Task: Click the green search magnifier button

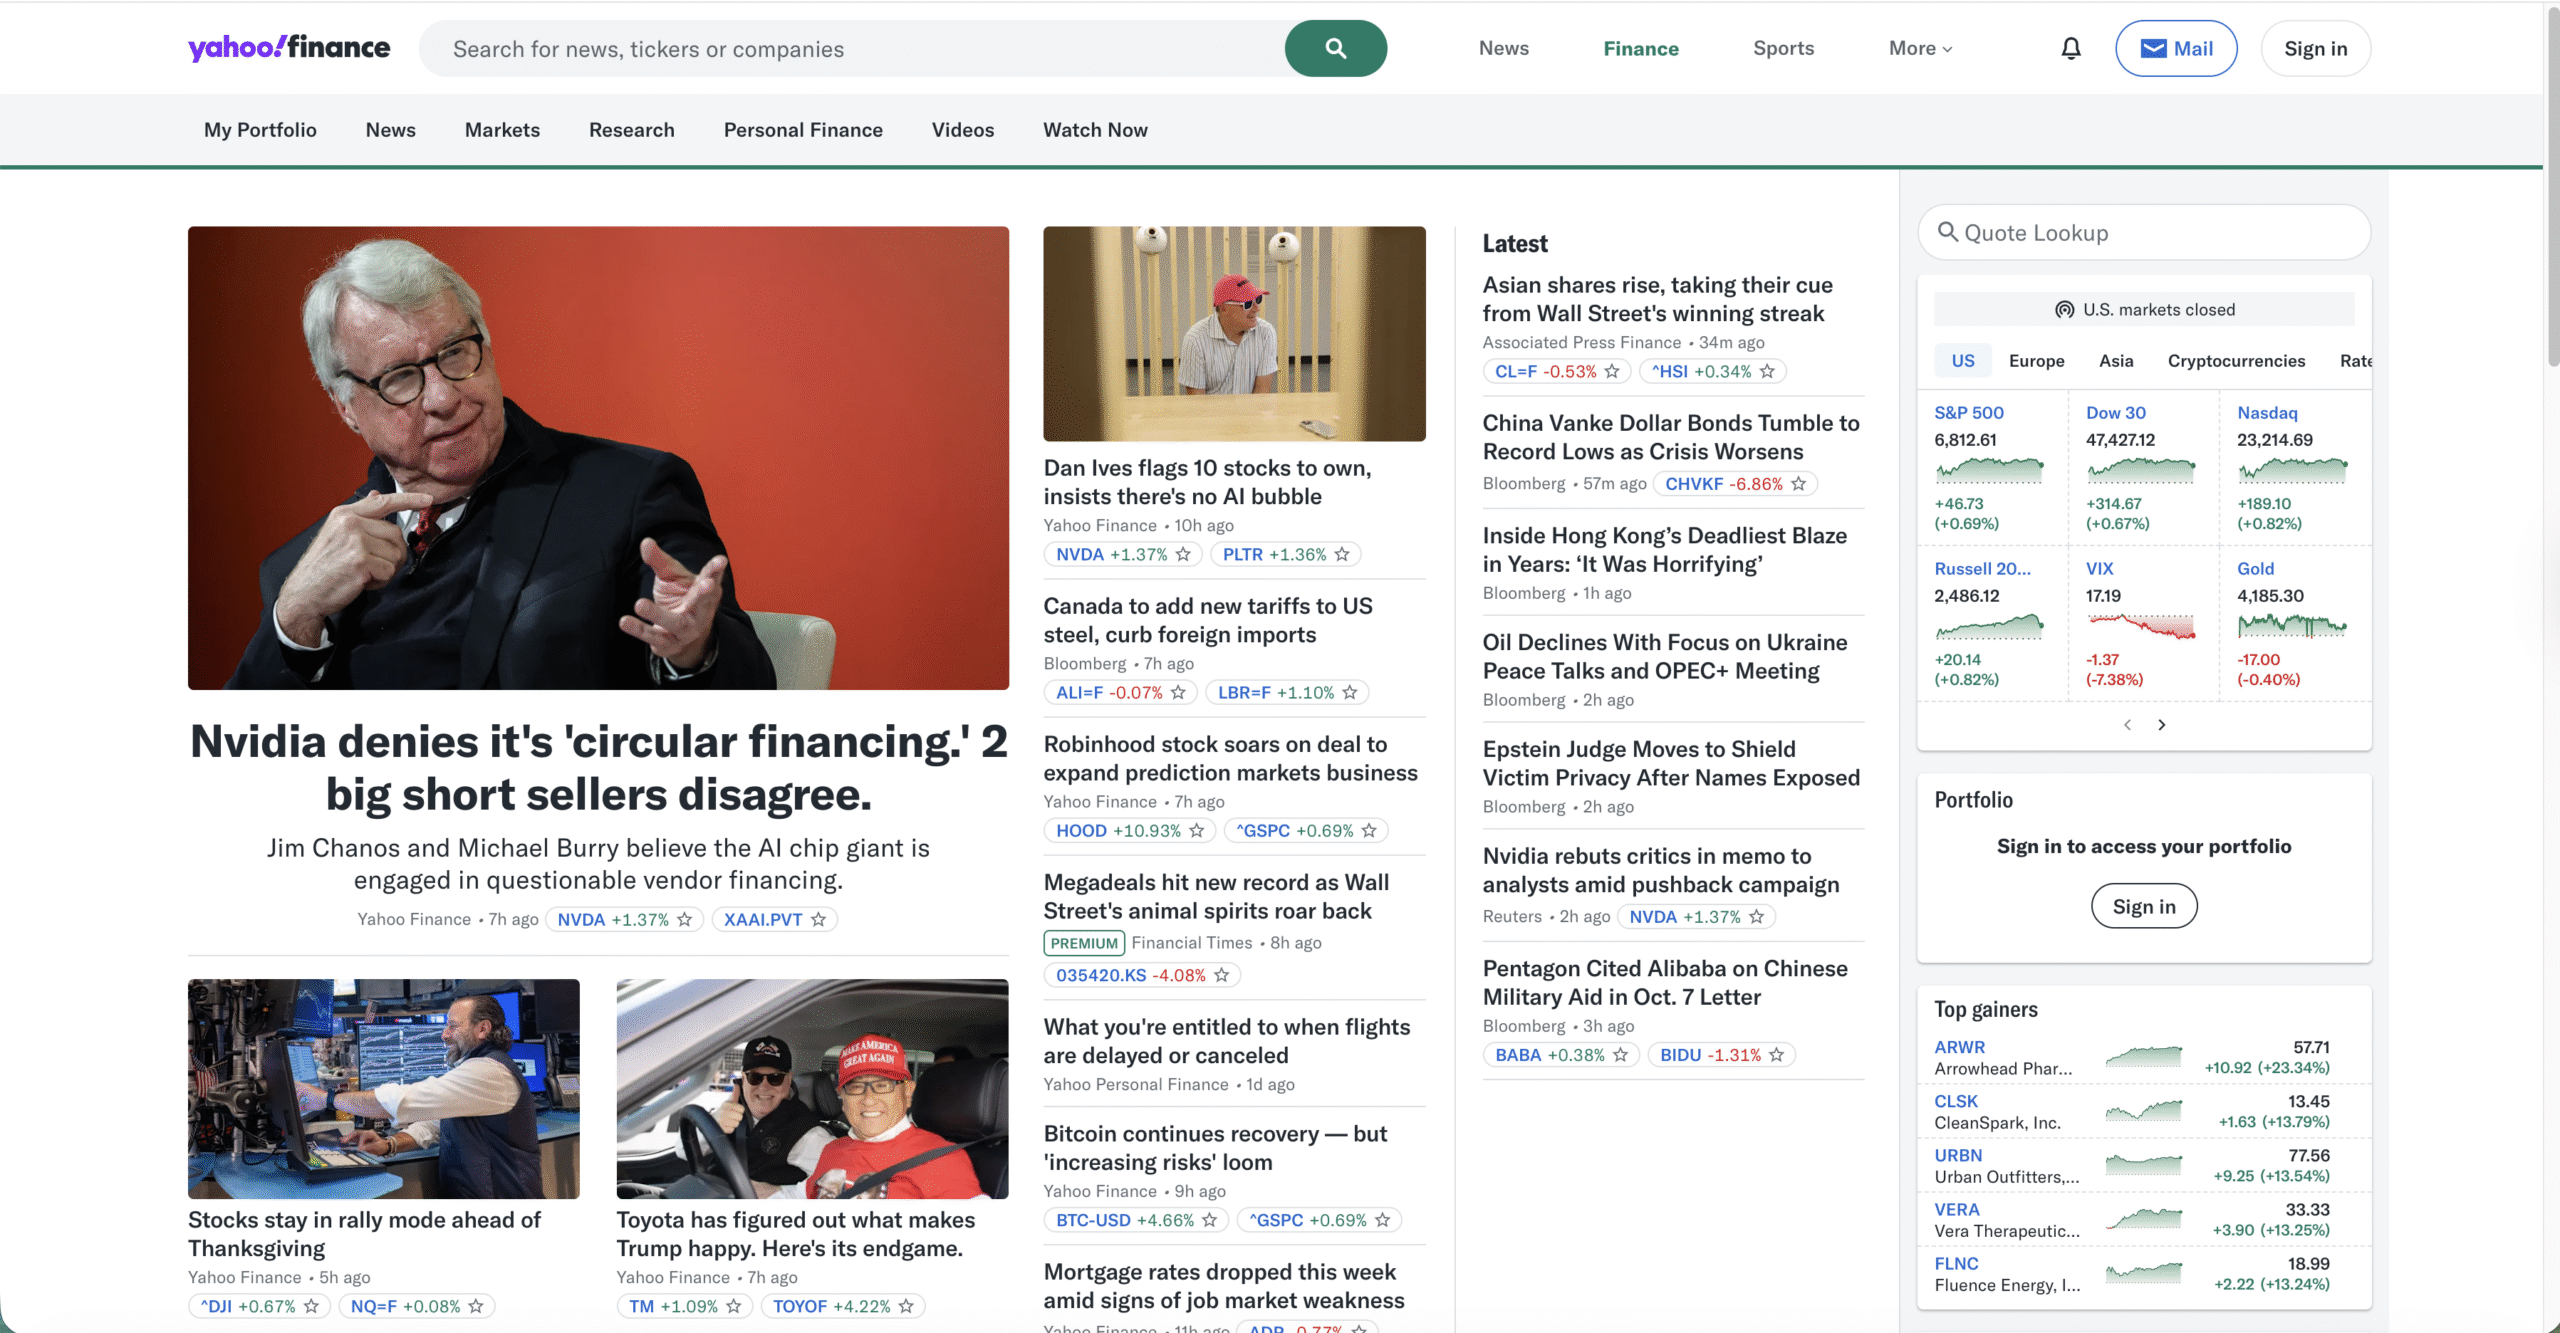Action: point(1335,48)
